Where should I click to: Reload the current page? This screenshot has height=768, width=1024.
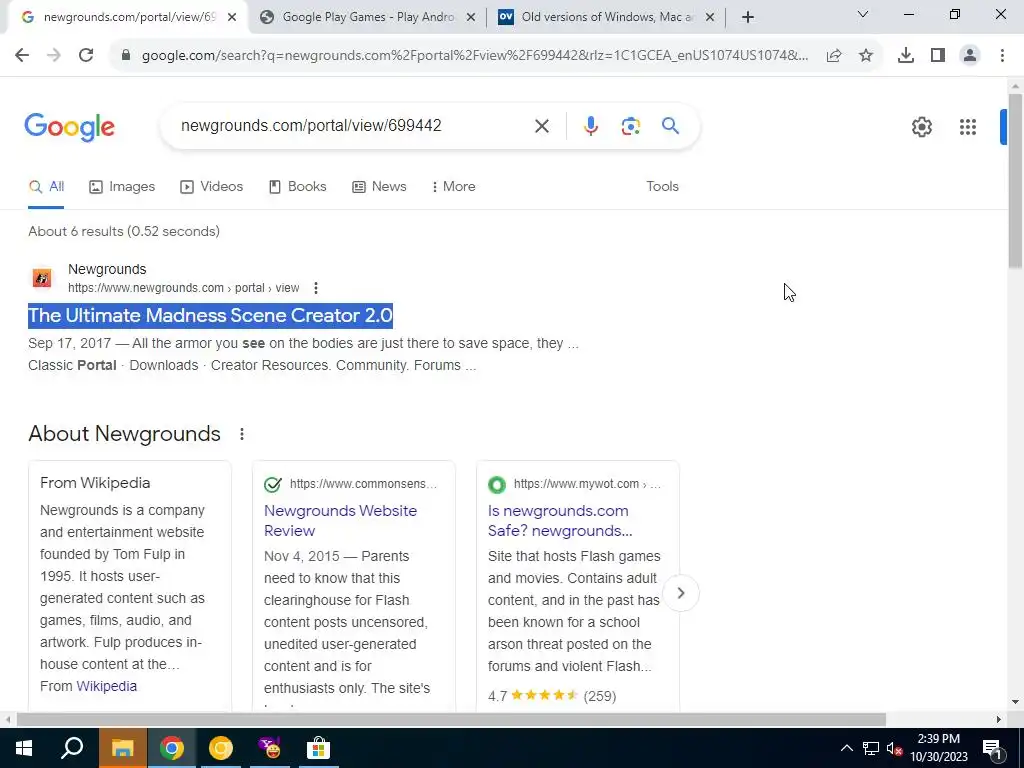click(86, 55)
